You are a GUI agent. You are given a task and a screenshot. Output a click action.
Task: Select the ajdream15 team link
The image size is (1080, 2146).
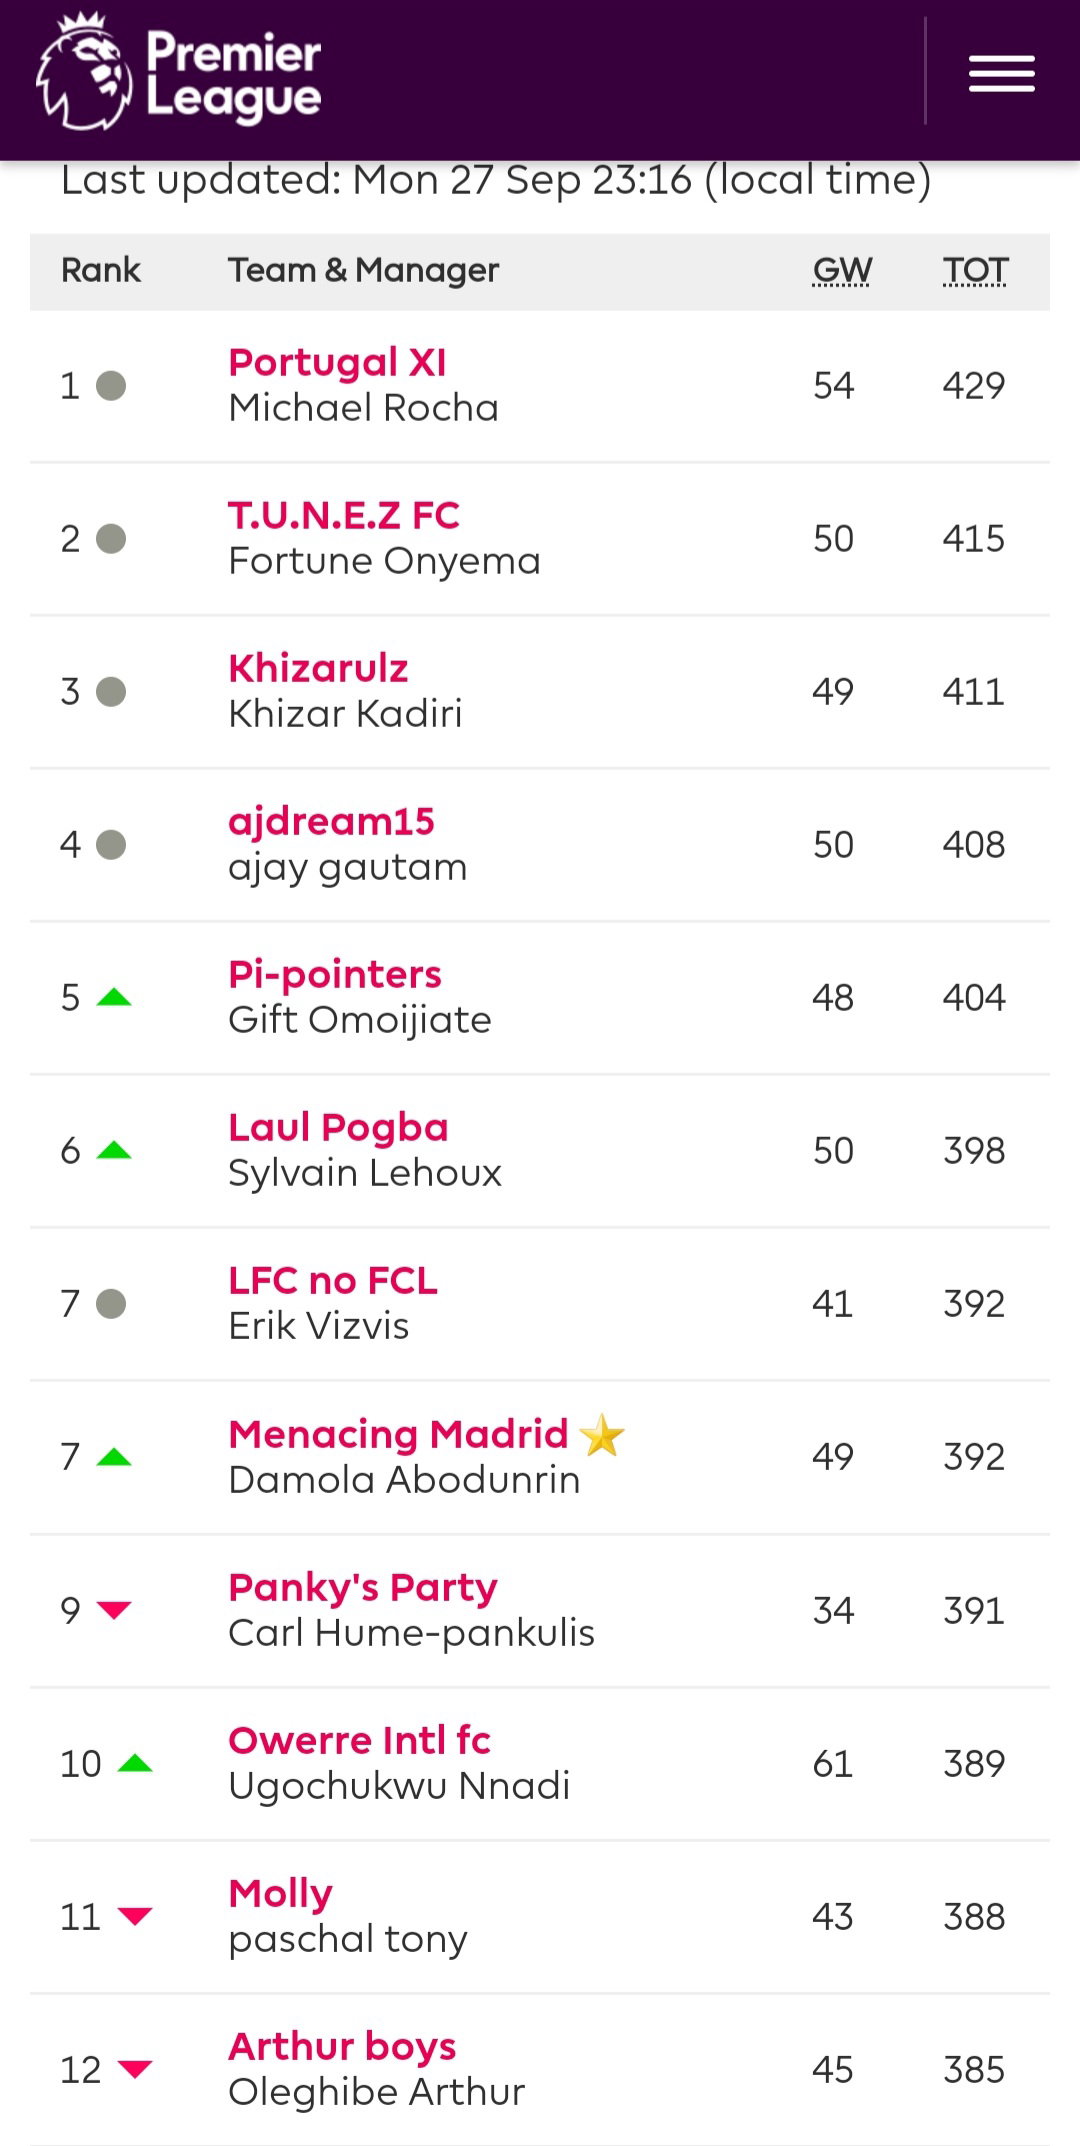click(x=331, y=822)
